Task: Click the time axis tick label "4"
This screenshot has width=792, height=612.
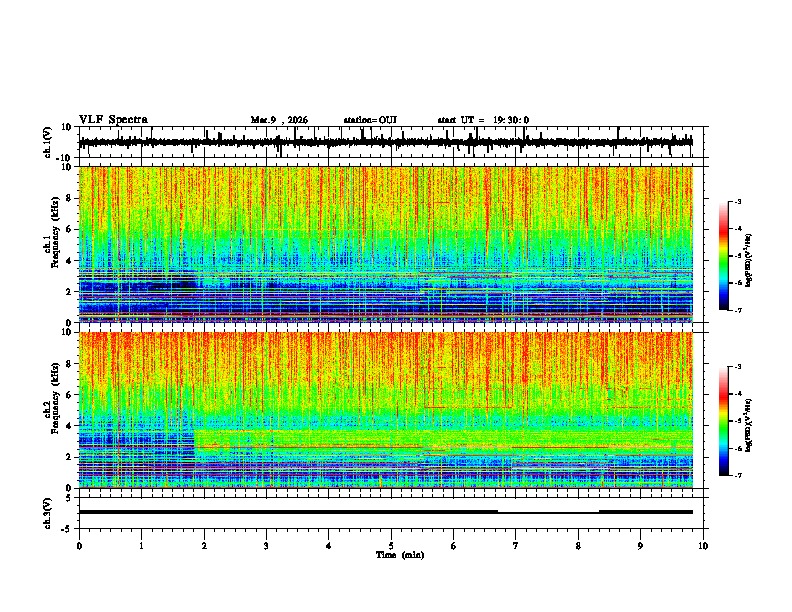Action: 329,546
